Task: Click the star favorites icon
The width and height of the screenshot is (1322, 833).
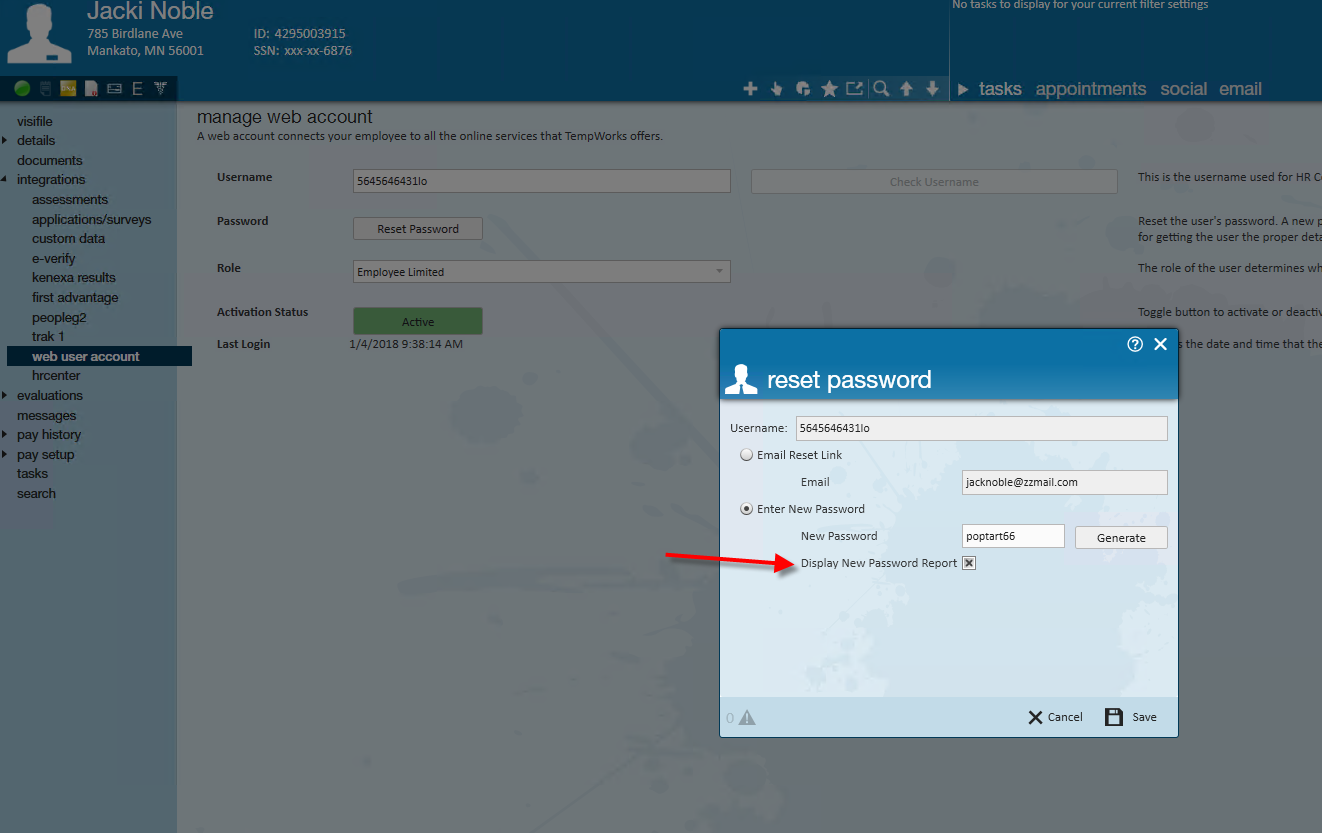Action: coord(829,89)
